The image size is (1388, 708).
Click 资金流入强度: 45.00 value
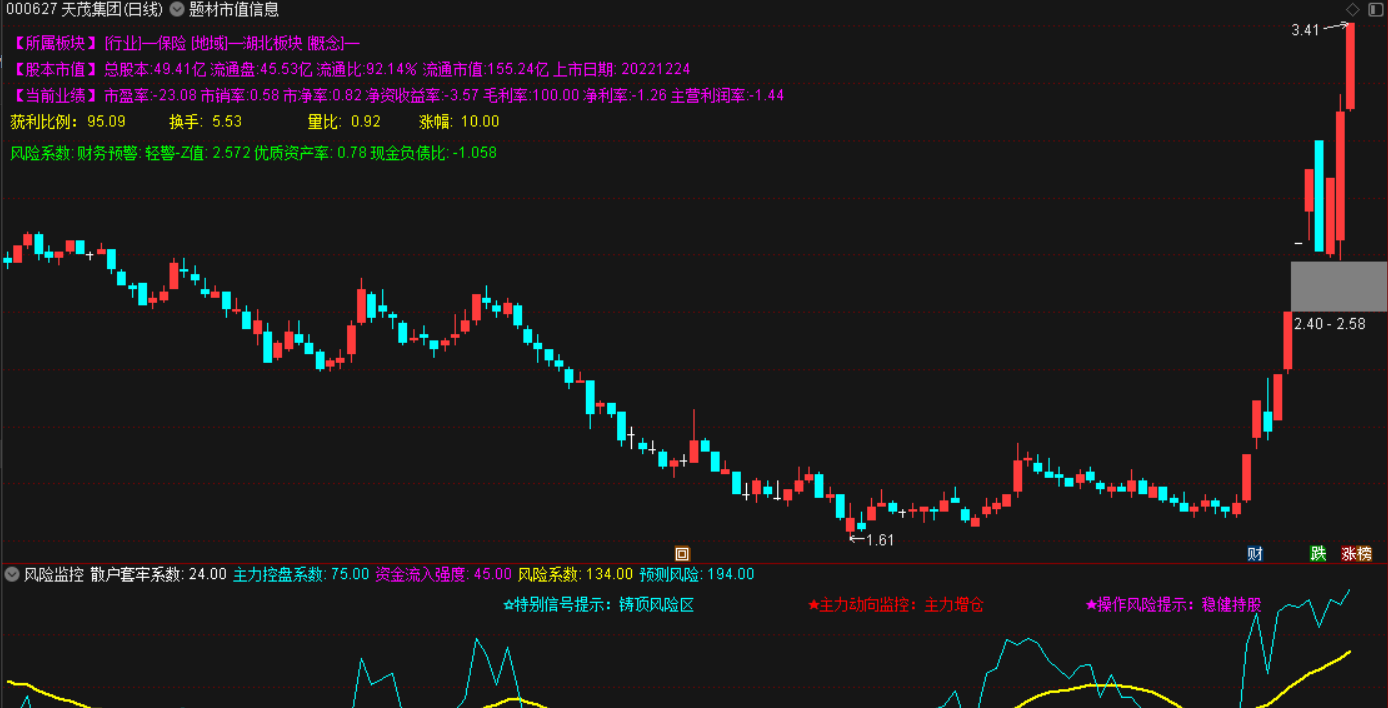[x=443, y=574]
